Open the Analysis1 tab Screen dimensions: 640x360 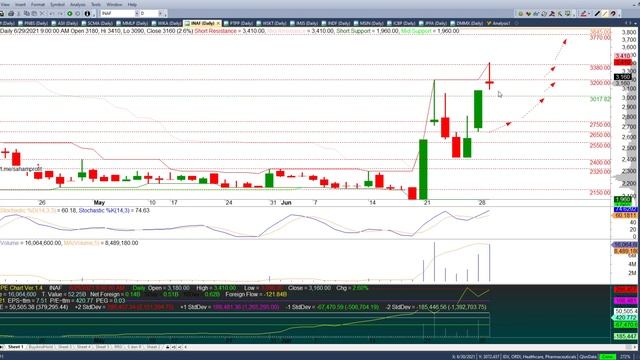pyautogui.click(x=498, y=23)
